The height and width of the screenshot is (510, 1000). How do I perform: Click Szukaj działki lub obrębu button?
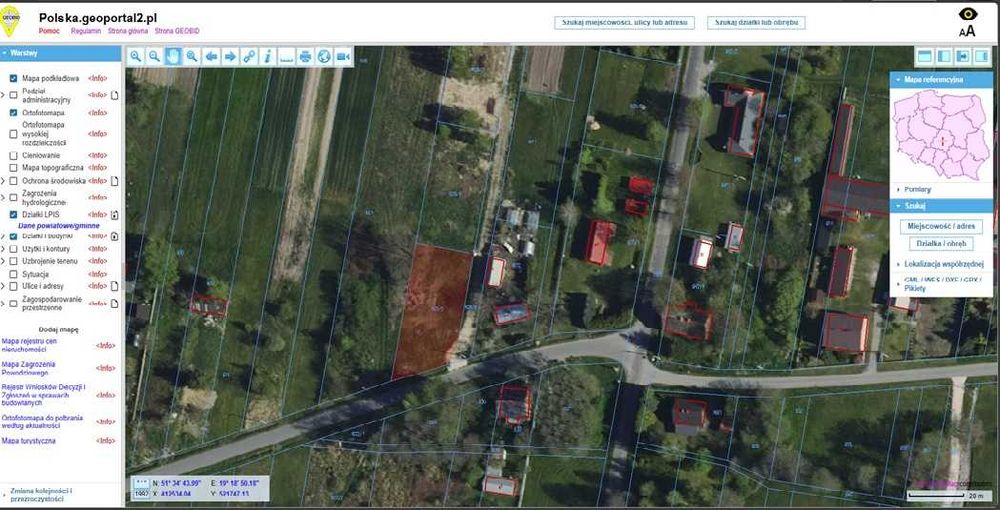(x=756, y=22)
